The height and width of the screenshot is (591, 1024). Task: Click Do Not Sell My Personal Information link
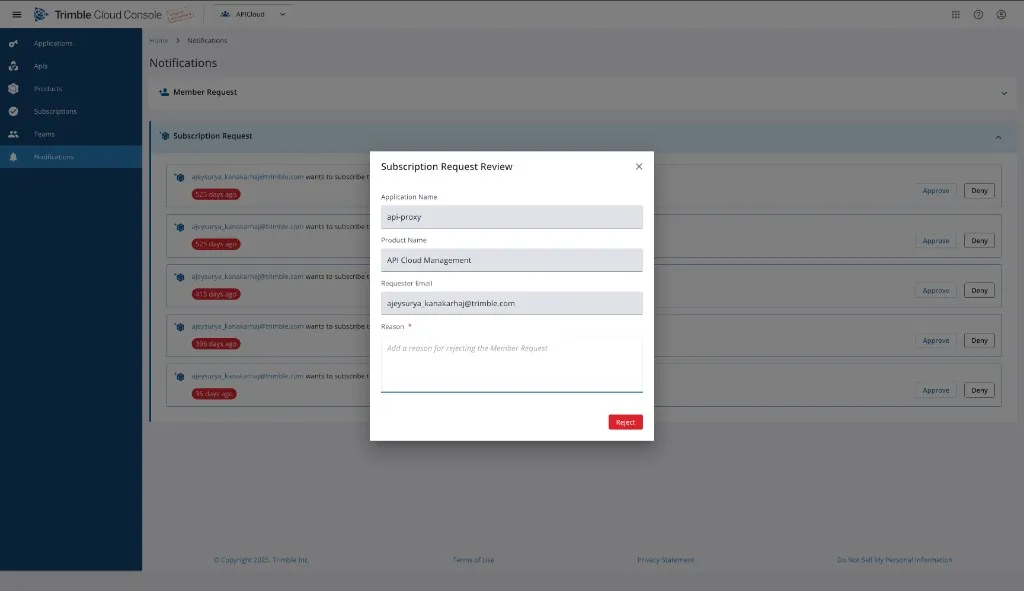tap(895, 560)
